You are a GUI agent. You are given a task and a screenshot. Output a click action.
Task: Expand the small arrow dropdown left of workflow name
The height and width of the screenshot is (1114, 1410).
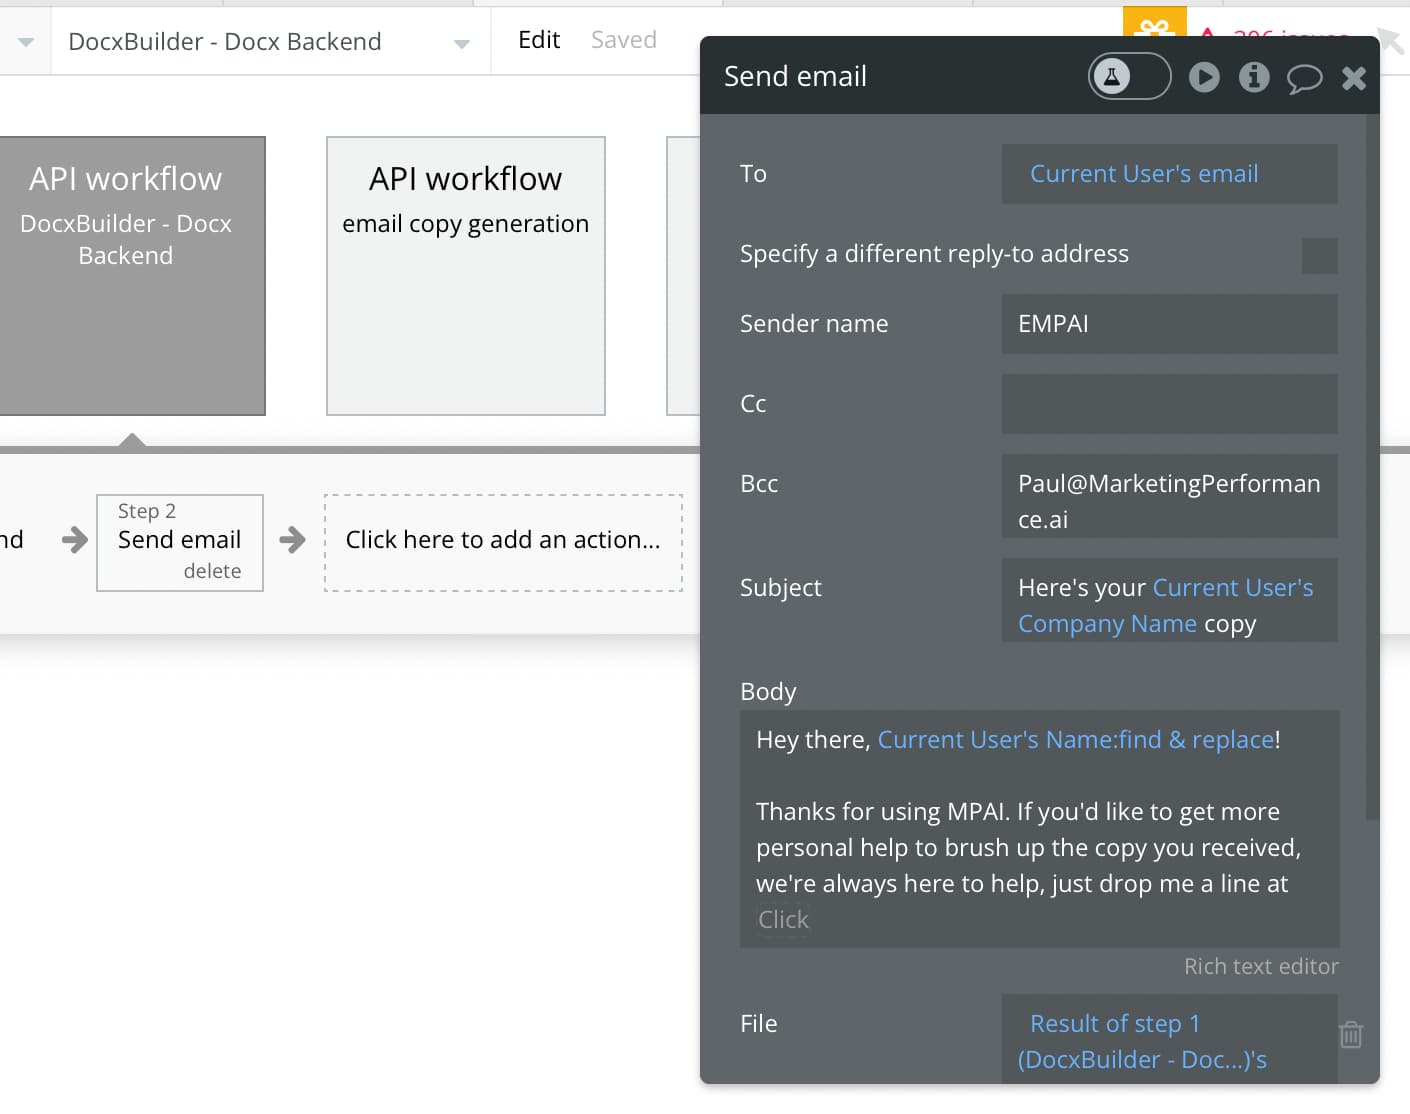[26, 42]
